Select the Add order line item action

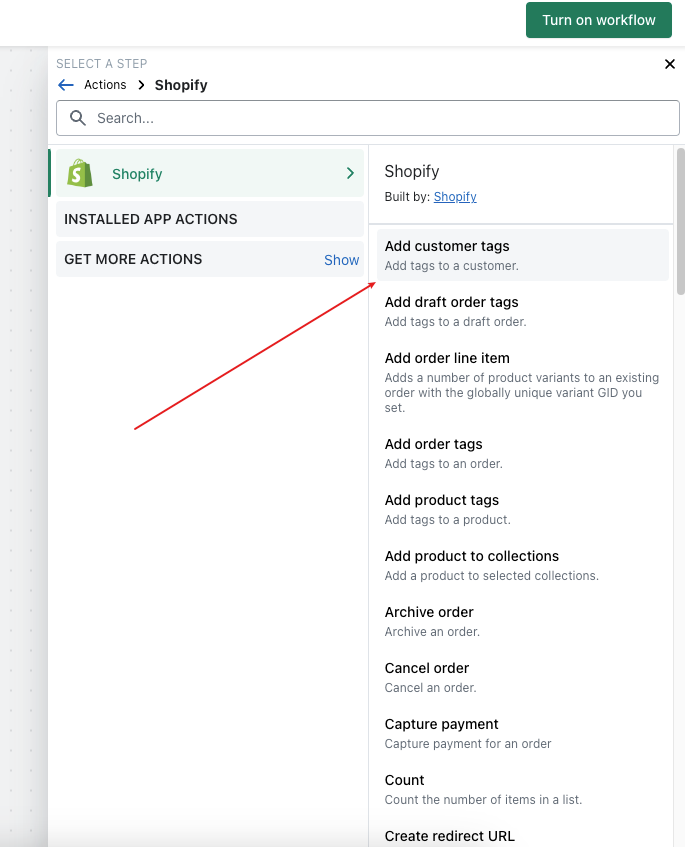[x=522, y=382]
